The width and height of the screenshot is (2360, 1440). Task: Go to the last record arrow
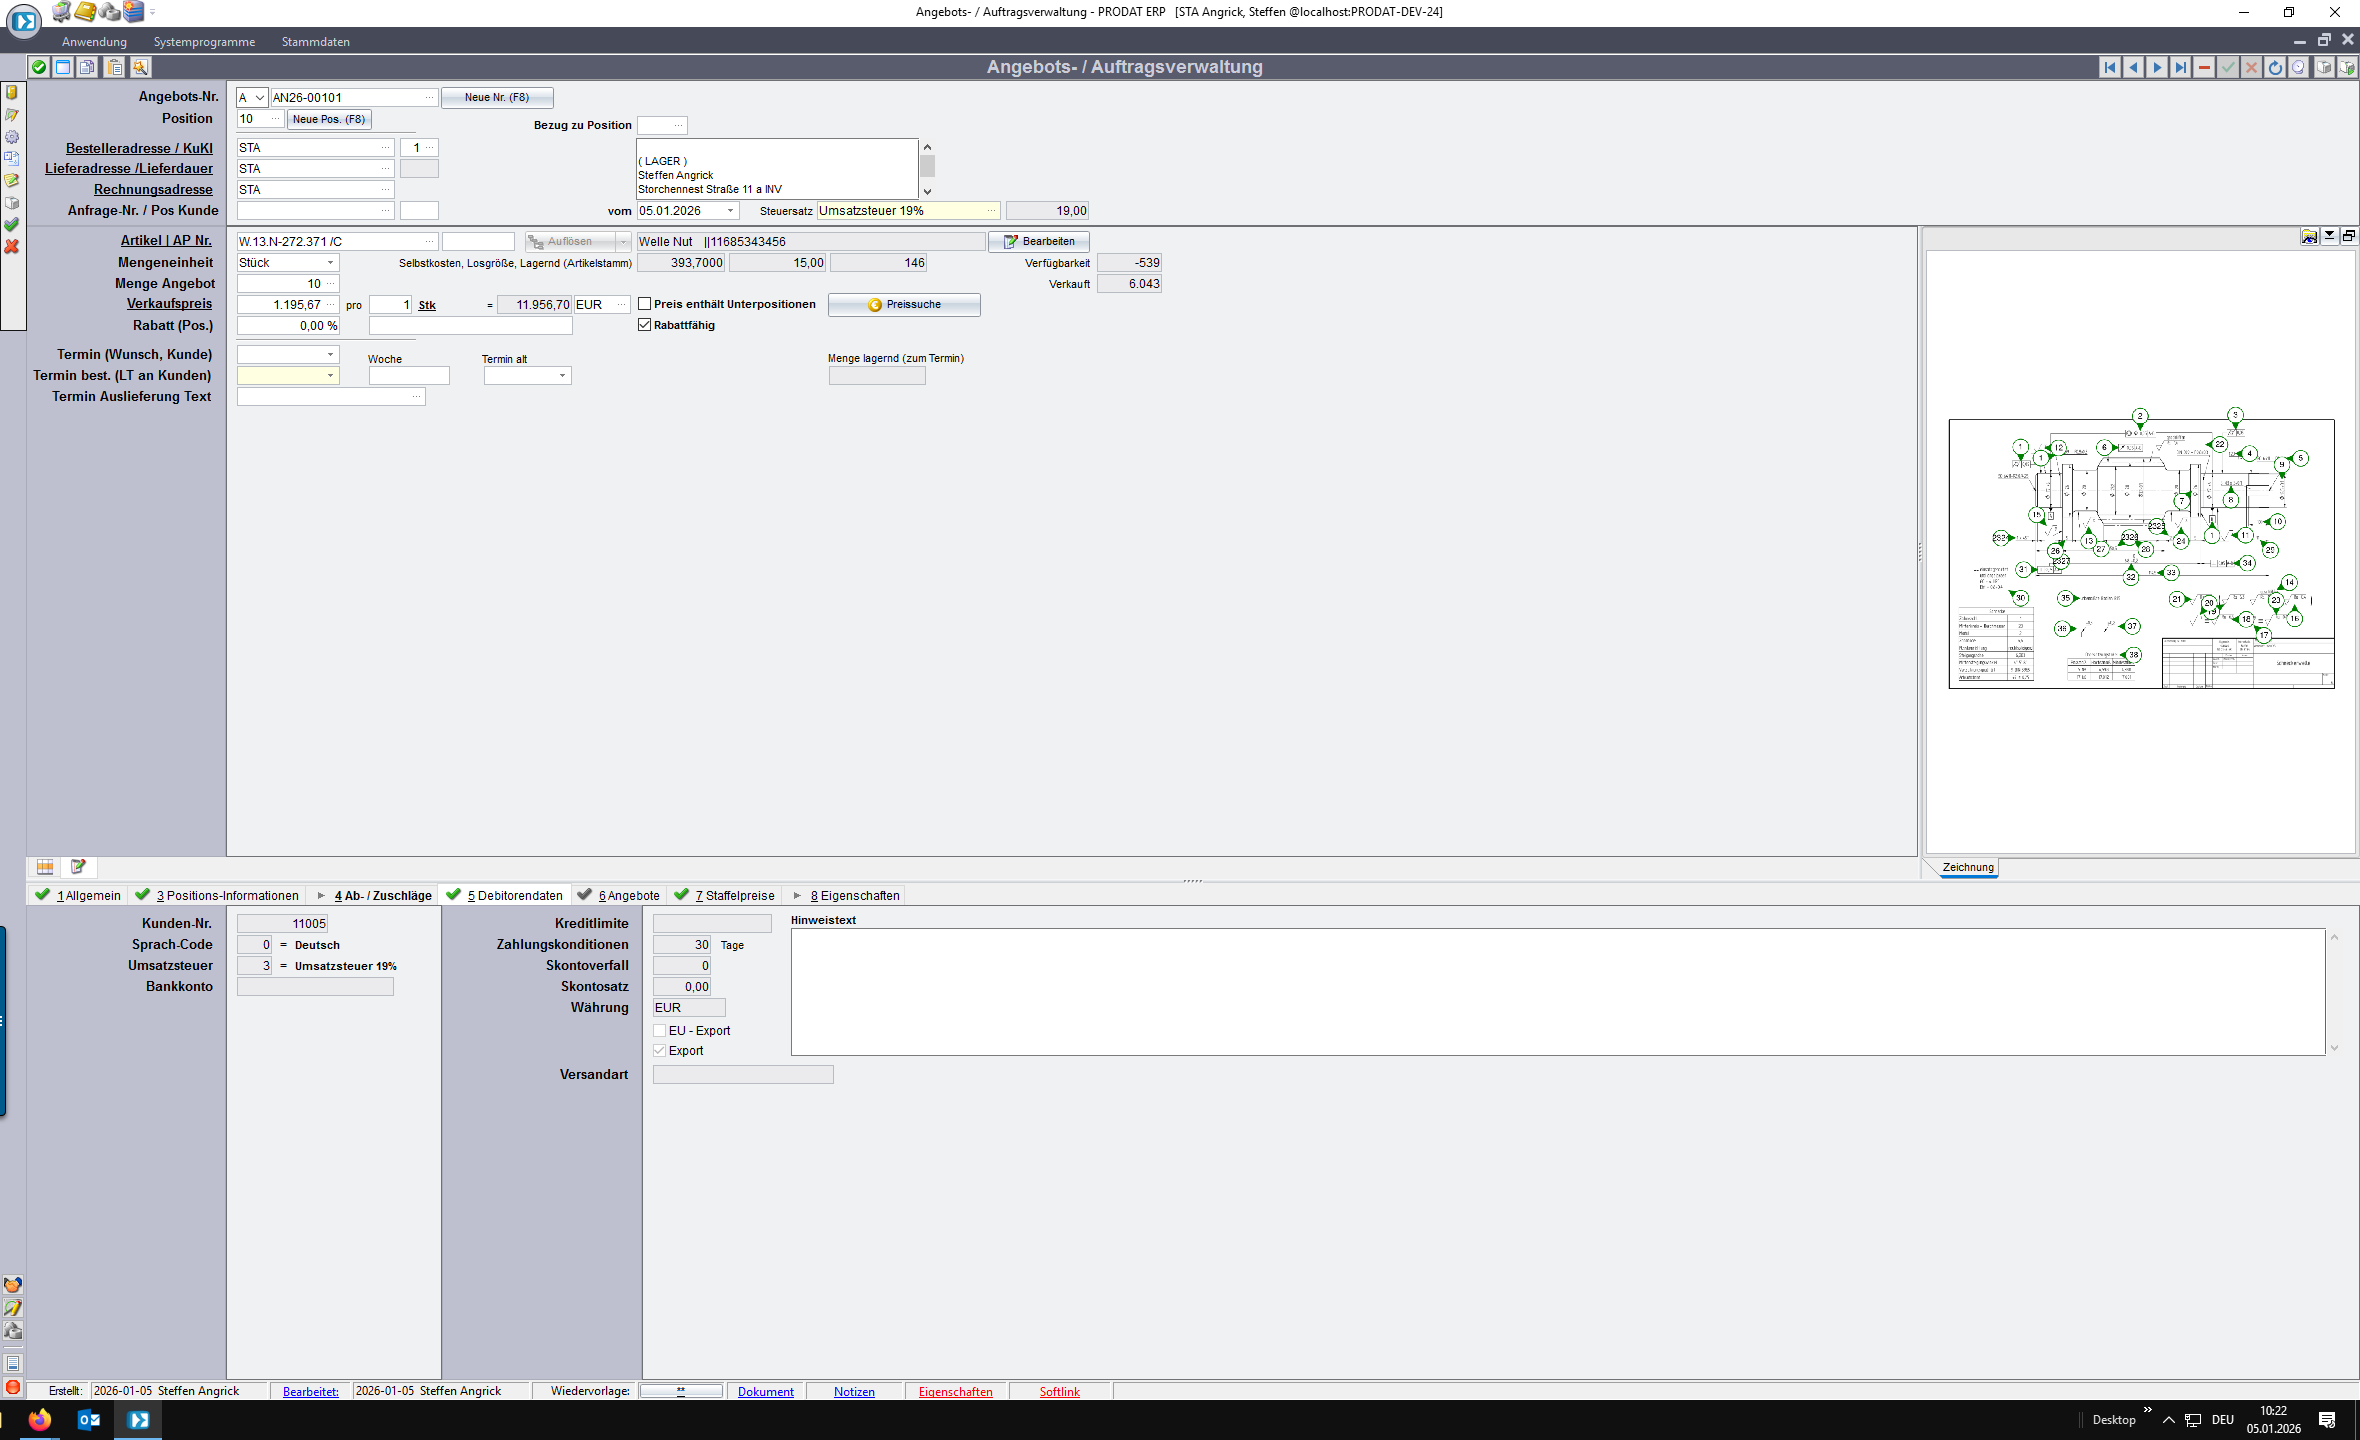[x=2180, y=67]
